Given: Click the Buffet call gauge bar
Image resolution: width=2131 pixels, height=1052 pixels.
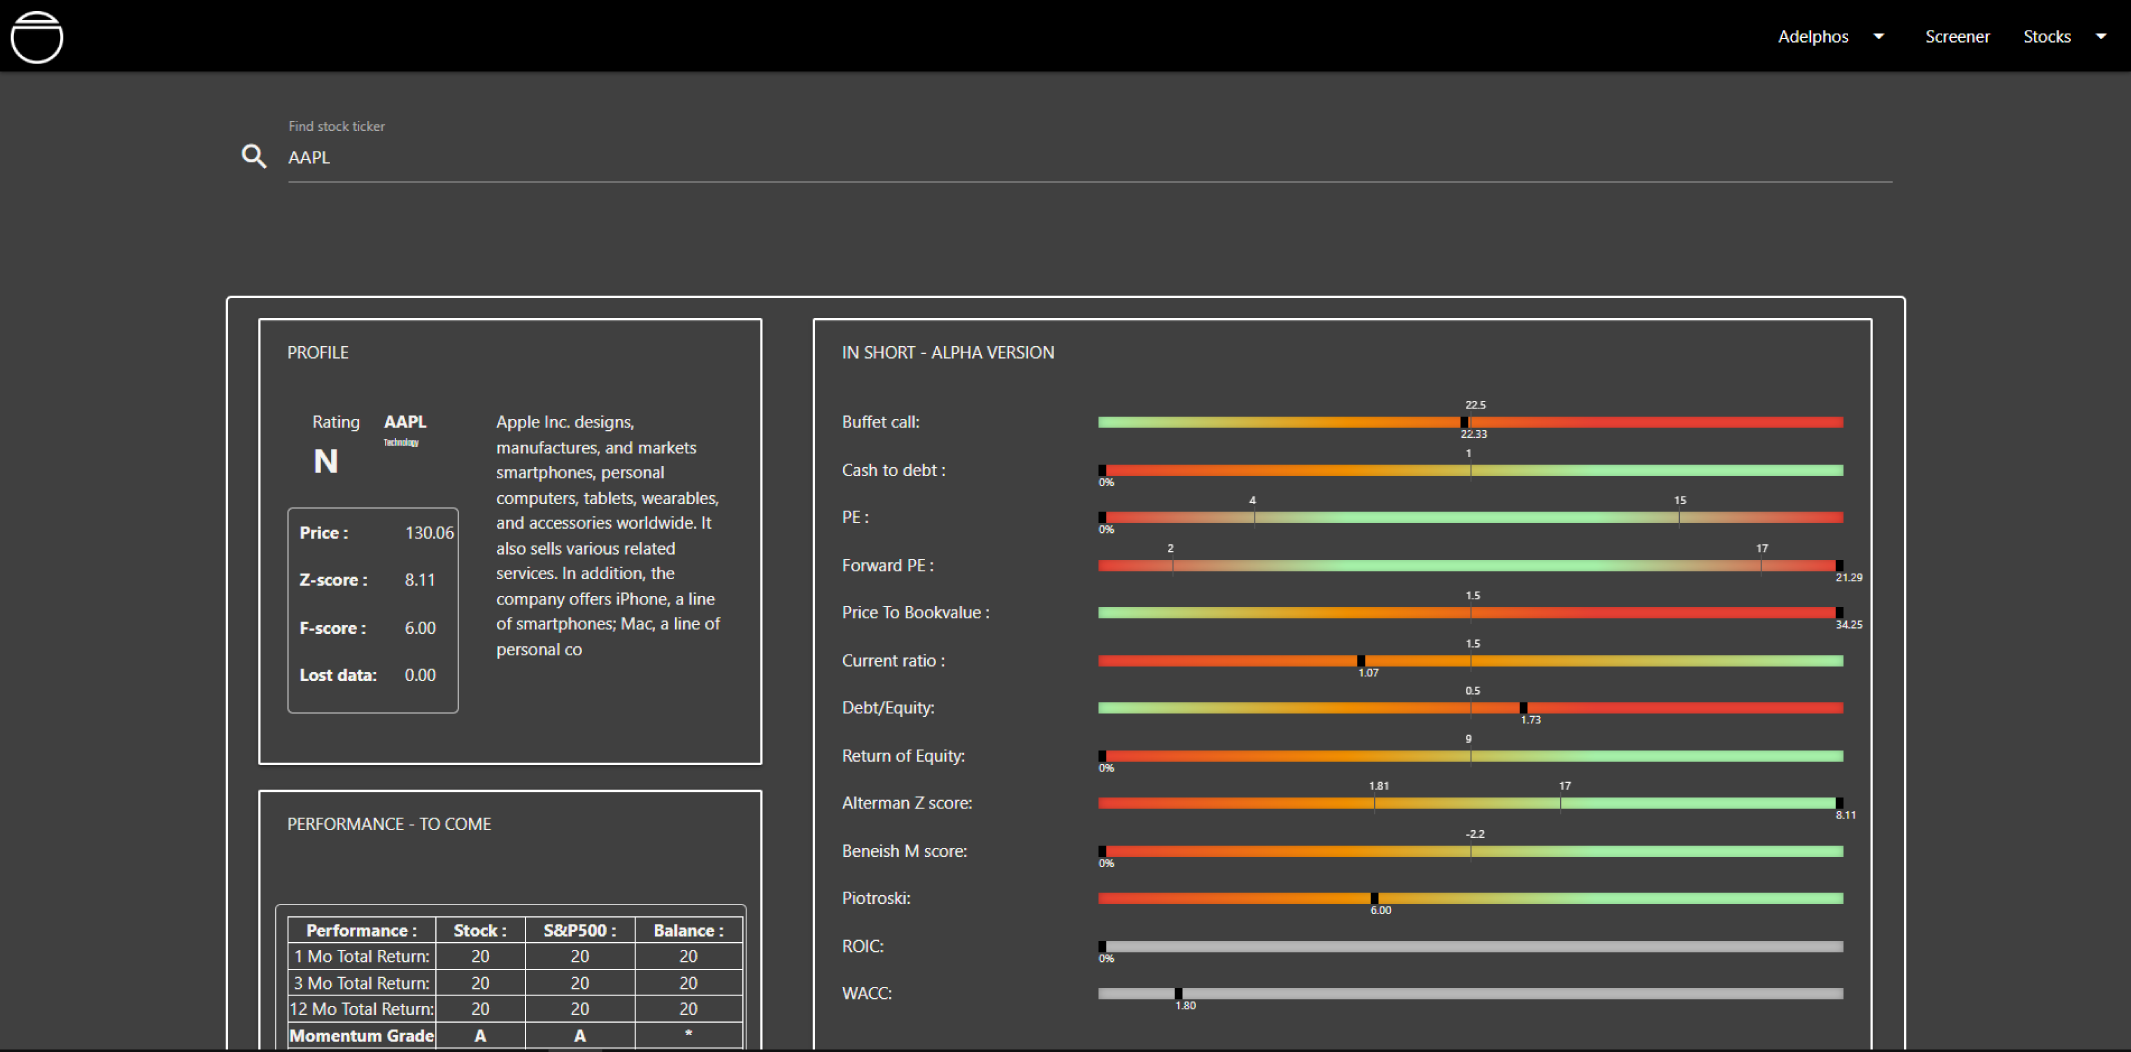Looking at the screenshot, I should tap(1469, 422).
